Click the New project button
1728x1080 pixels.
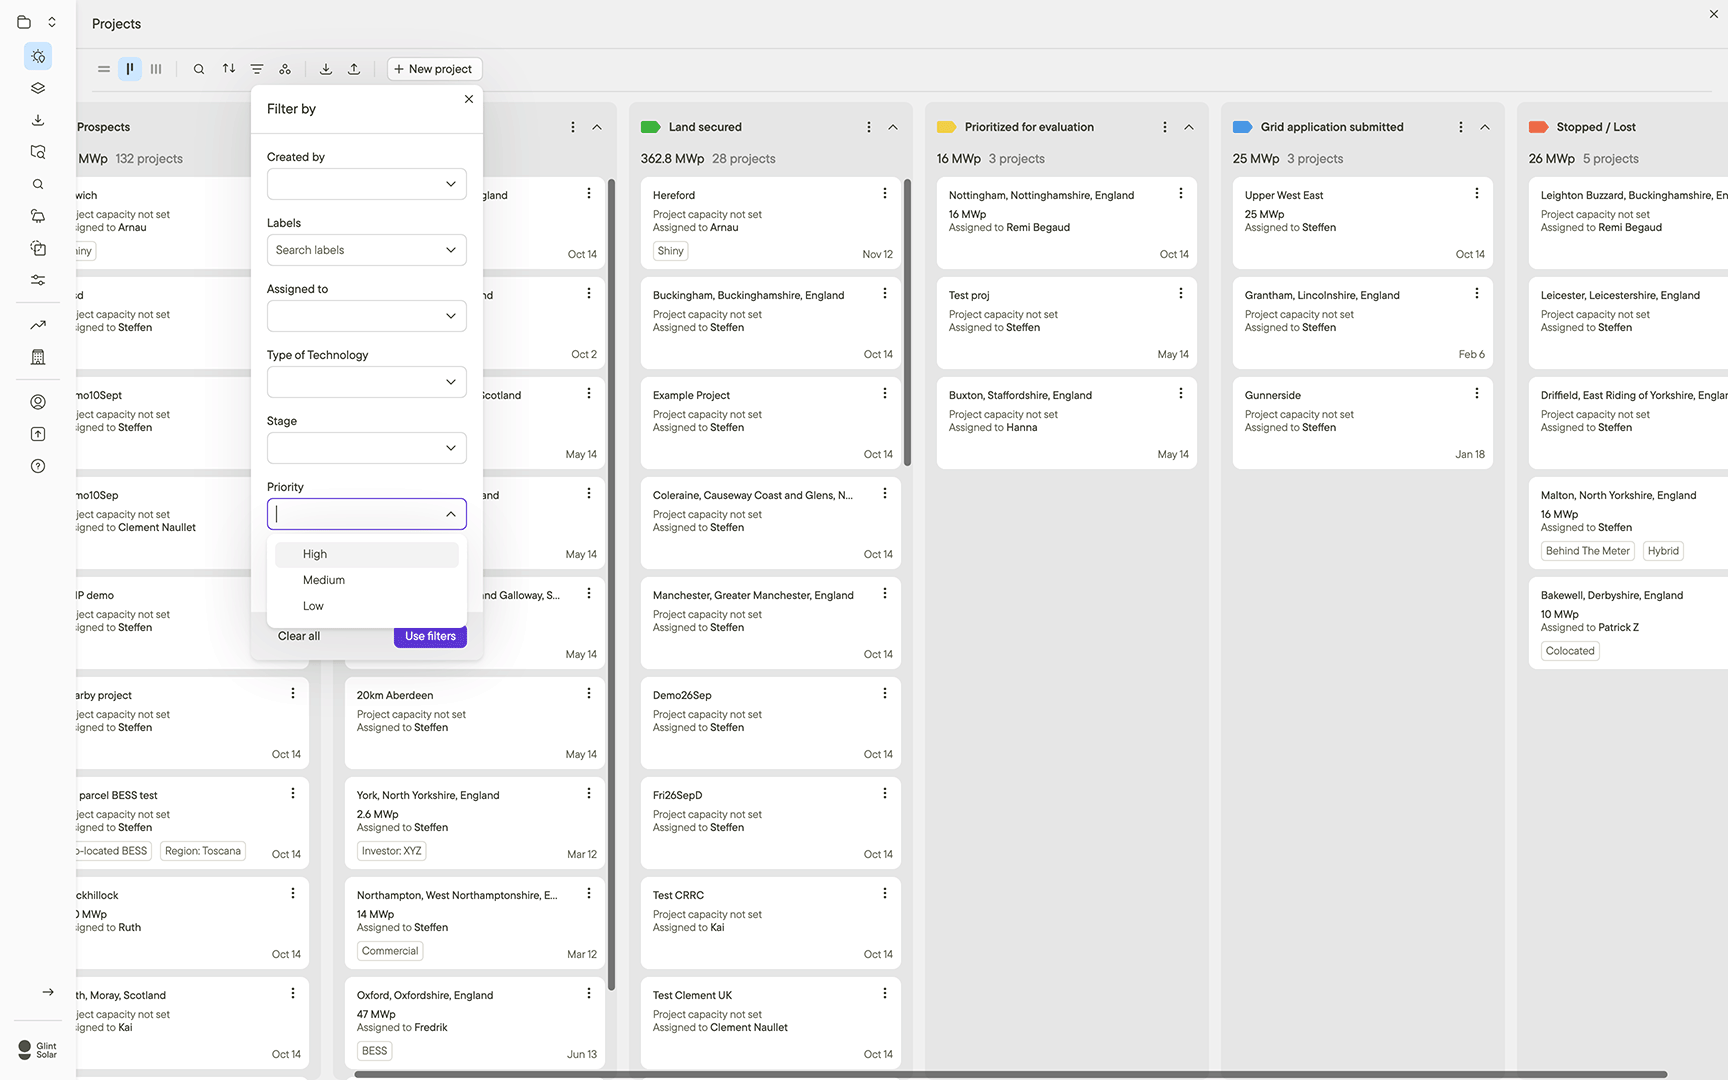click(x=433, y=69)
